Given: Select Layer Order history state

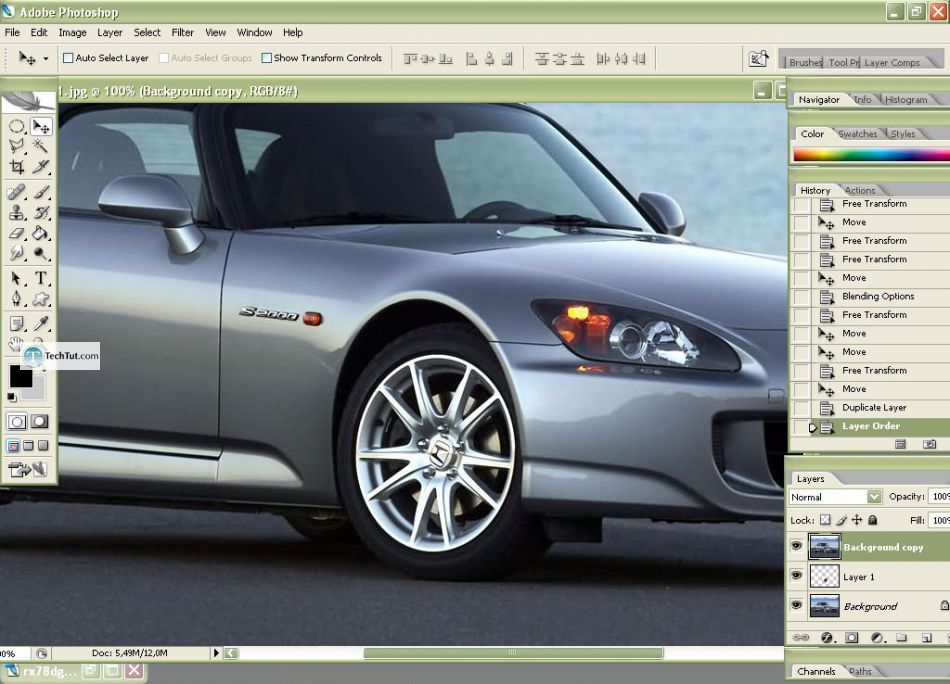Looking at the screenshot, I should (x=870, y=427).
